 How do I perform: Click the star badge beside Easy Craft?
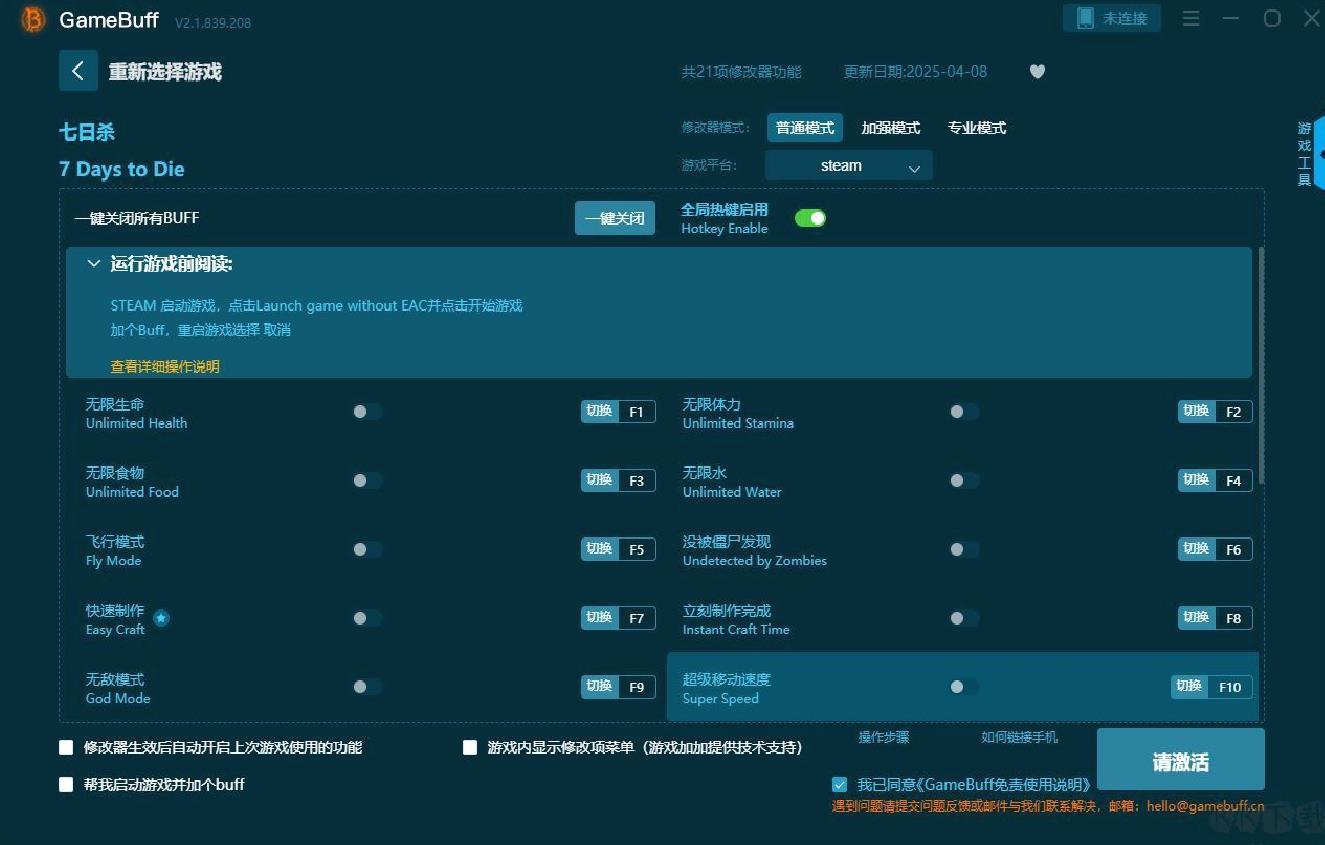[x=161, y=618]
